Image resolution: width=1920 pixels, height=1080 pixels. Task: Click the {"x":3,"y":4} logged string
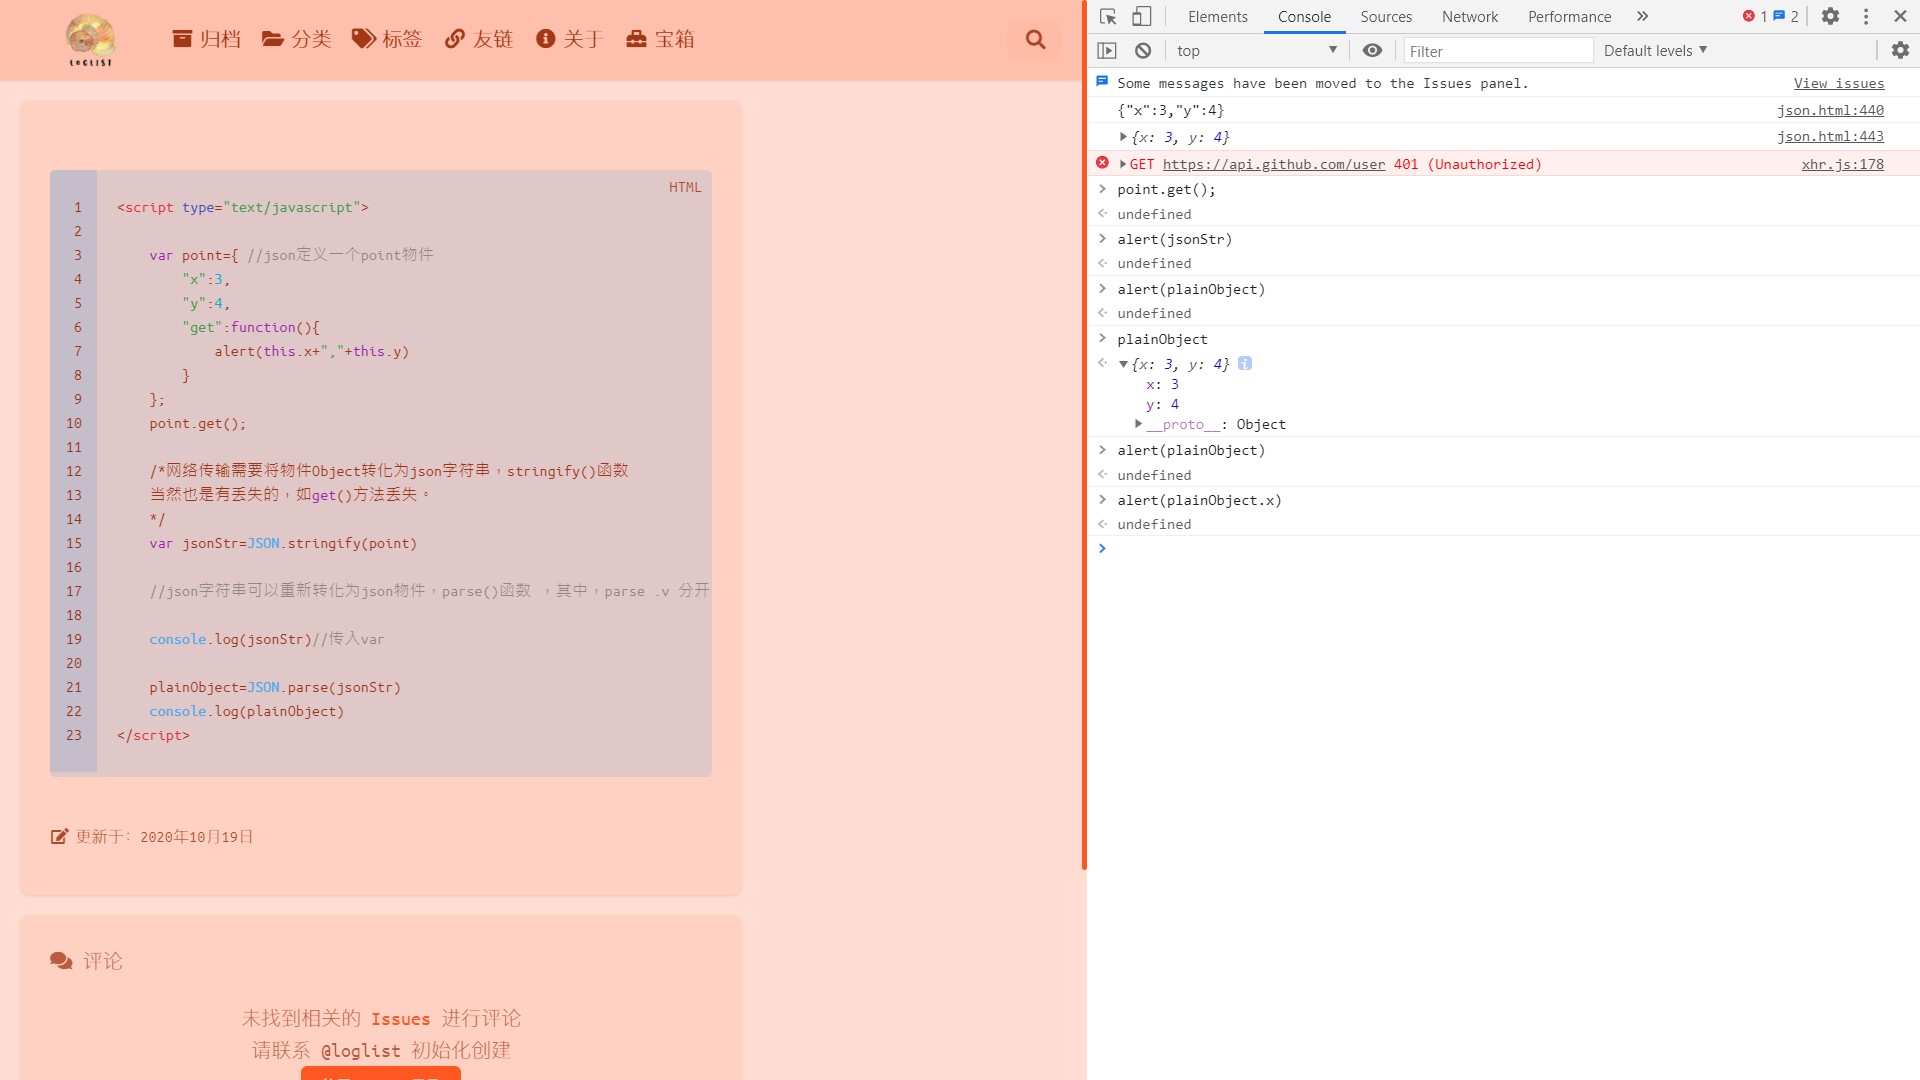[x=1170, y=110]
